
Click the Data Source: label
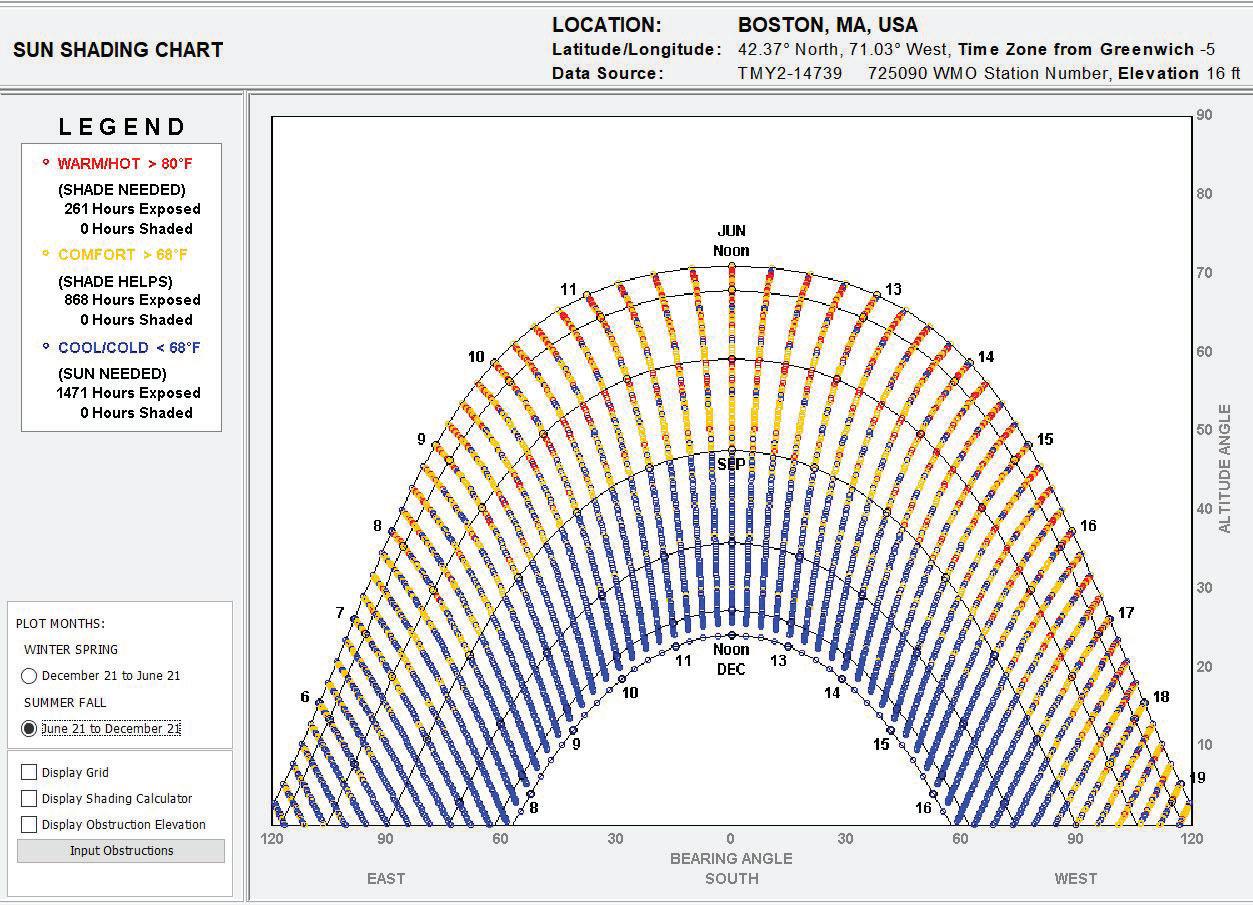tap(607, 73)
